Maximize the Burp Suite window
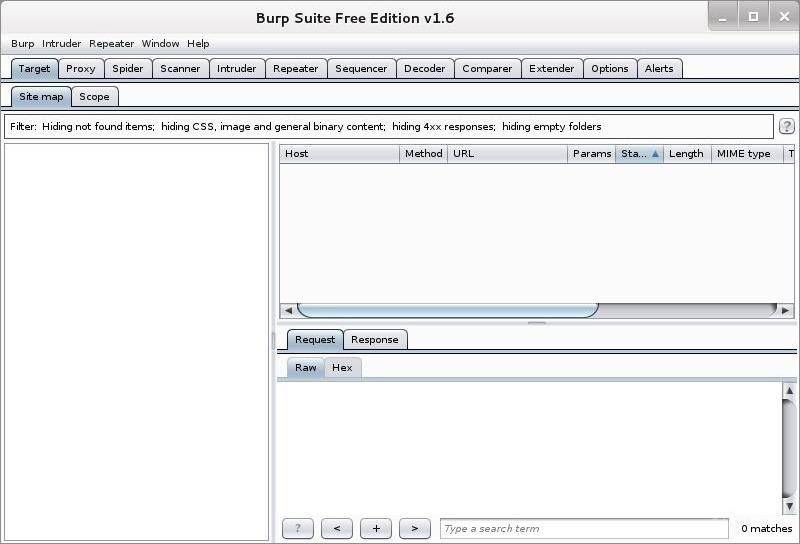 click(753, 17)
